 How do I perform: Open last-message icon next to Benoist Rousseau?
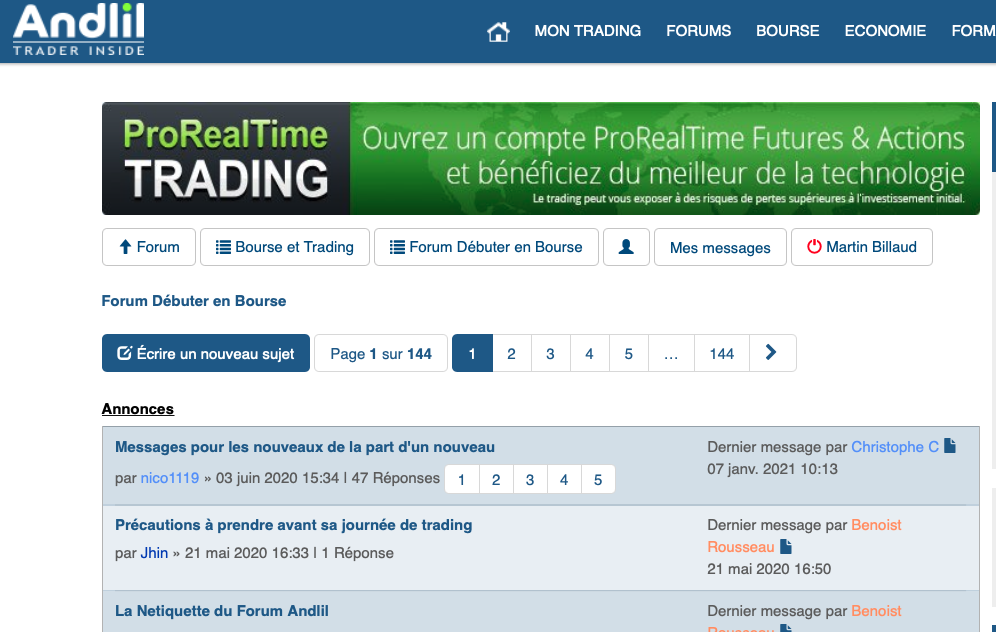point(786,546)
